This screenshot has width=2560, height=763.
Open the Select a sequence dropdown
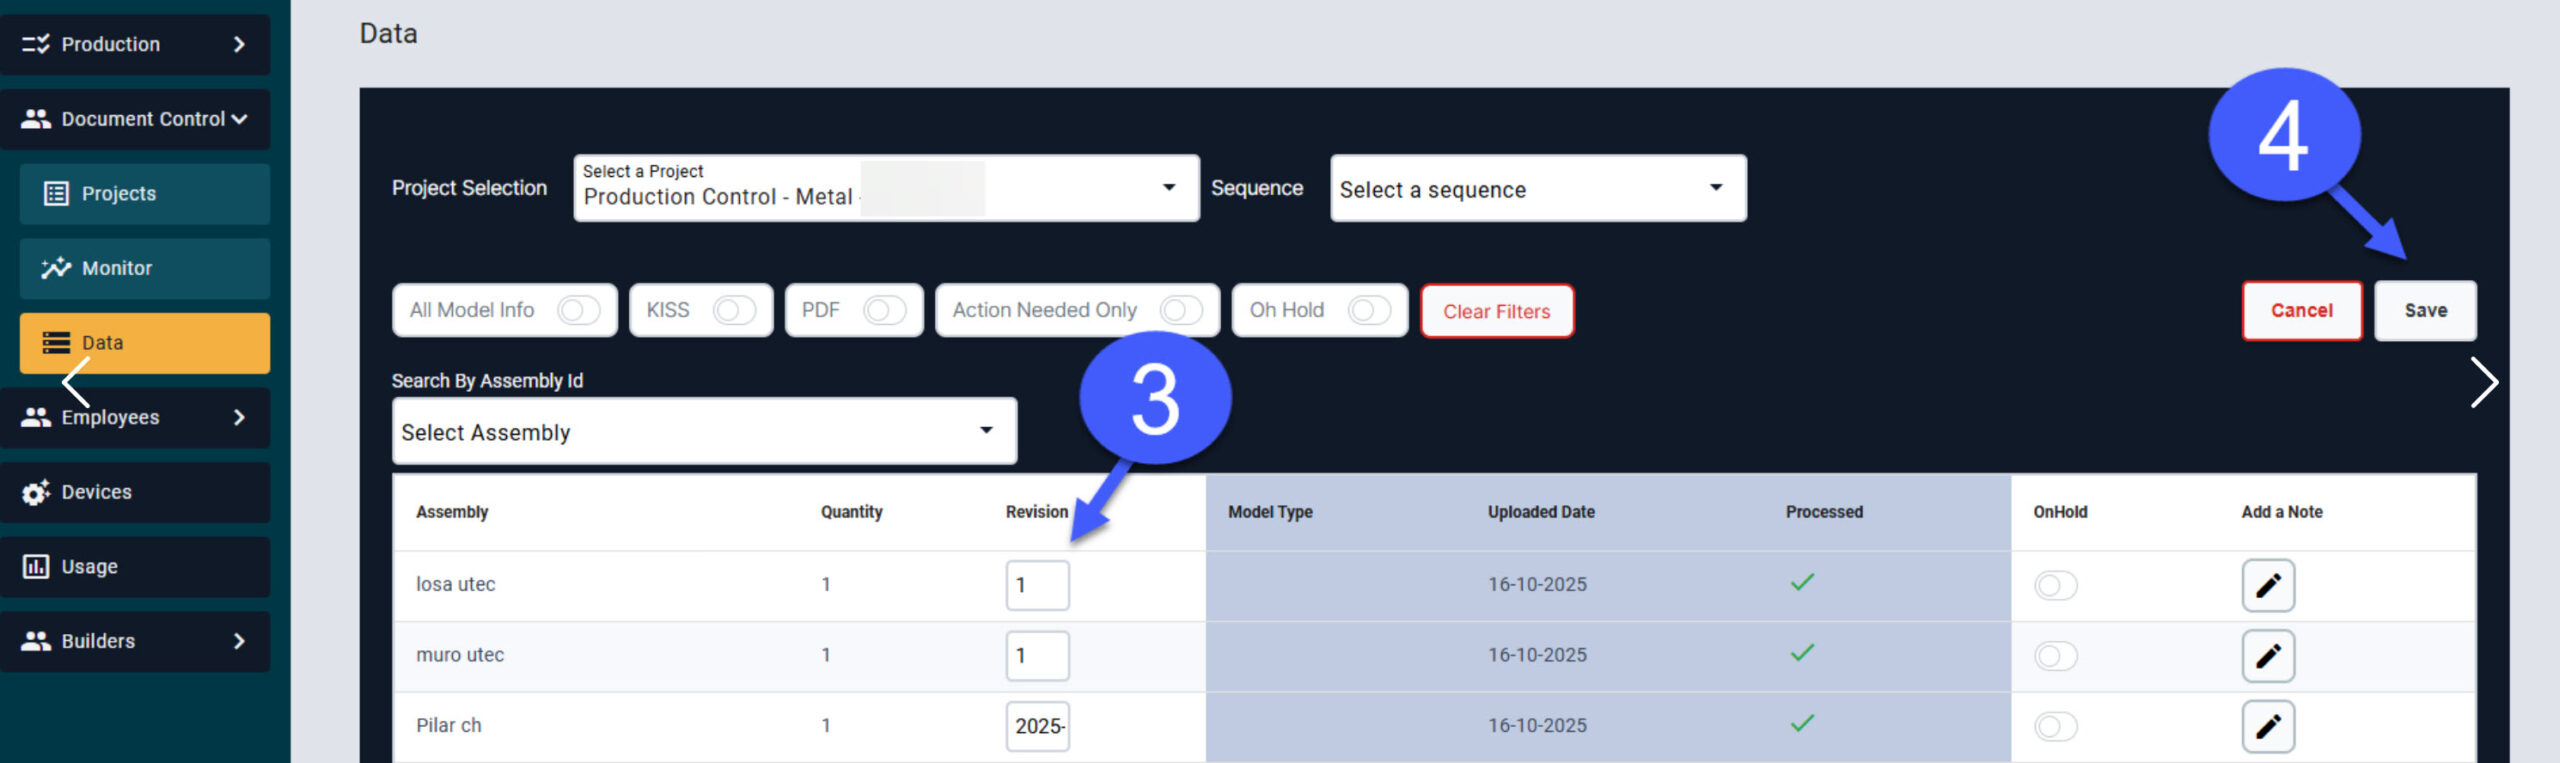(1537, 189)
